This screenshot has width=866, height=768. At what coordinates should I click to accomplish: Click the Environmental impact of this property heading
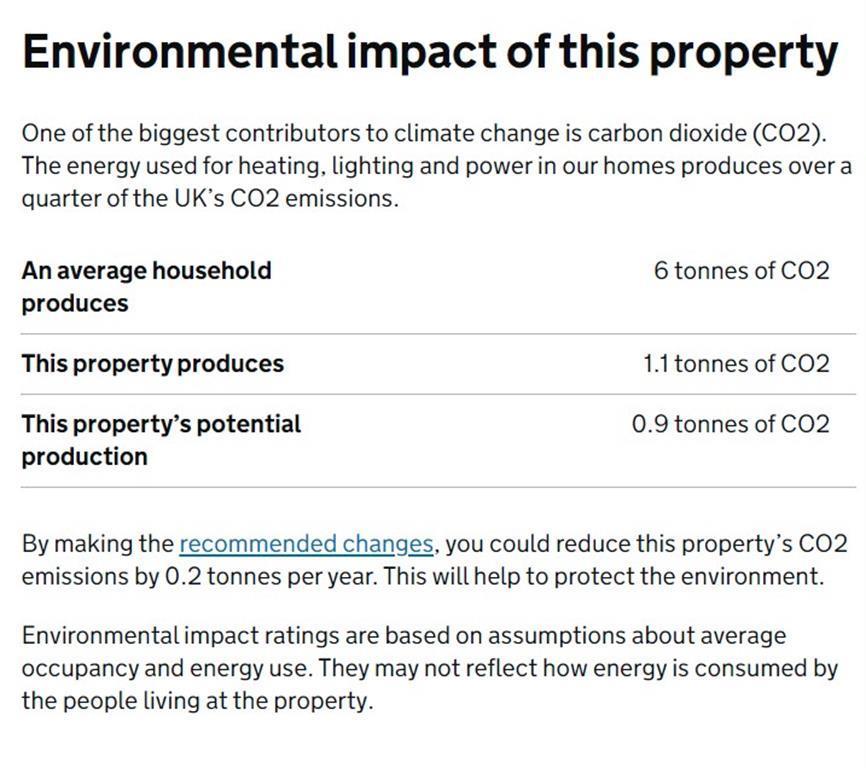tap(430, 52)
